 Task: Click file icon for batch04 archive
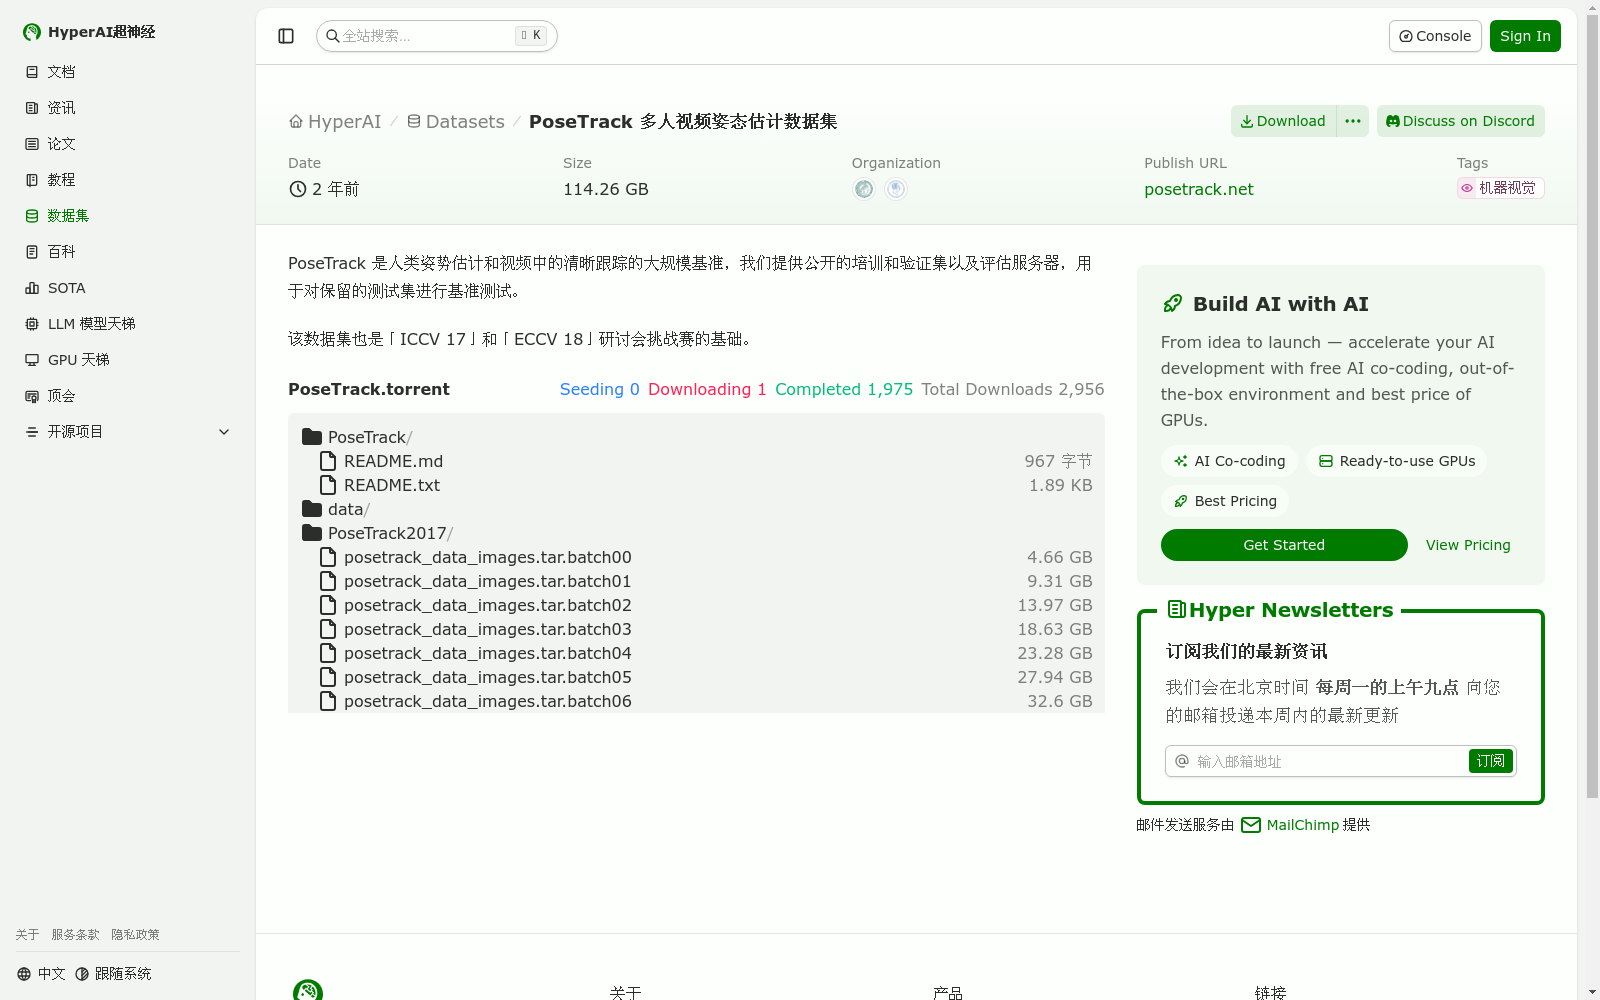(x=328, y=653)
